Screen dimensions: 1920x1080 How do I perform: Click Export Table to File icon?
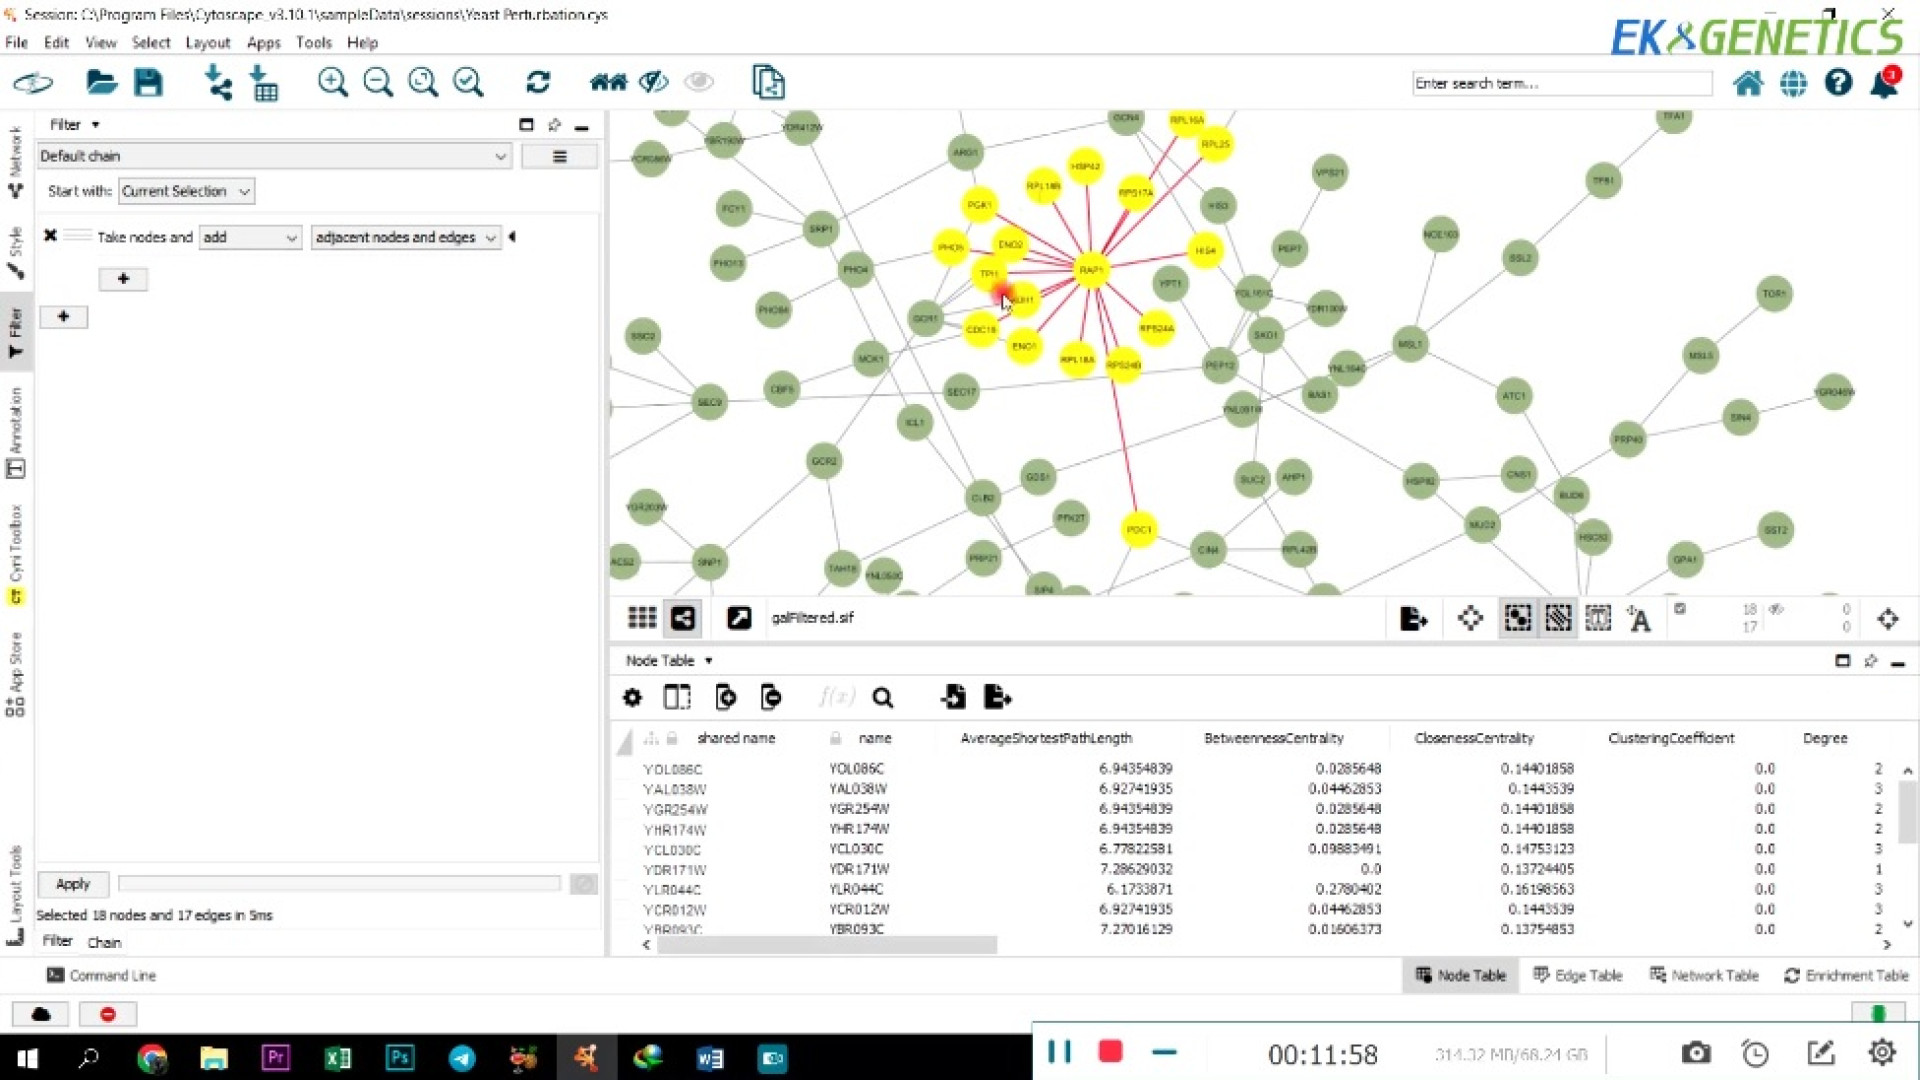tap(997, 697)
